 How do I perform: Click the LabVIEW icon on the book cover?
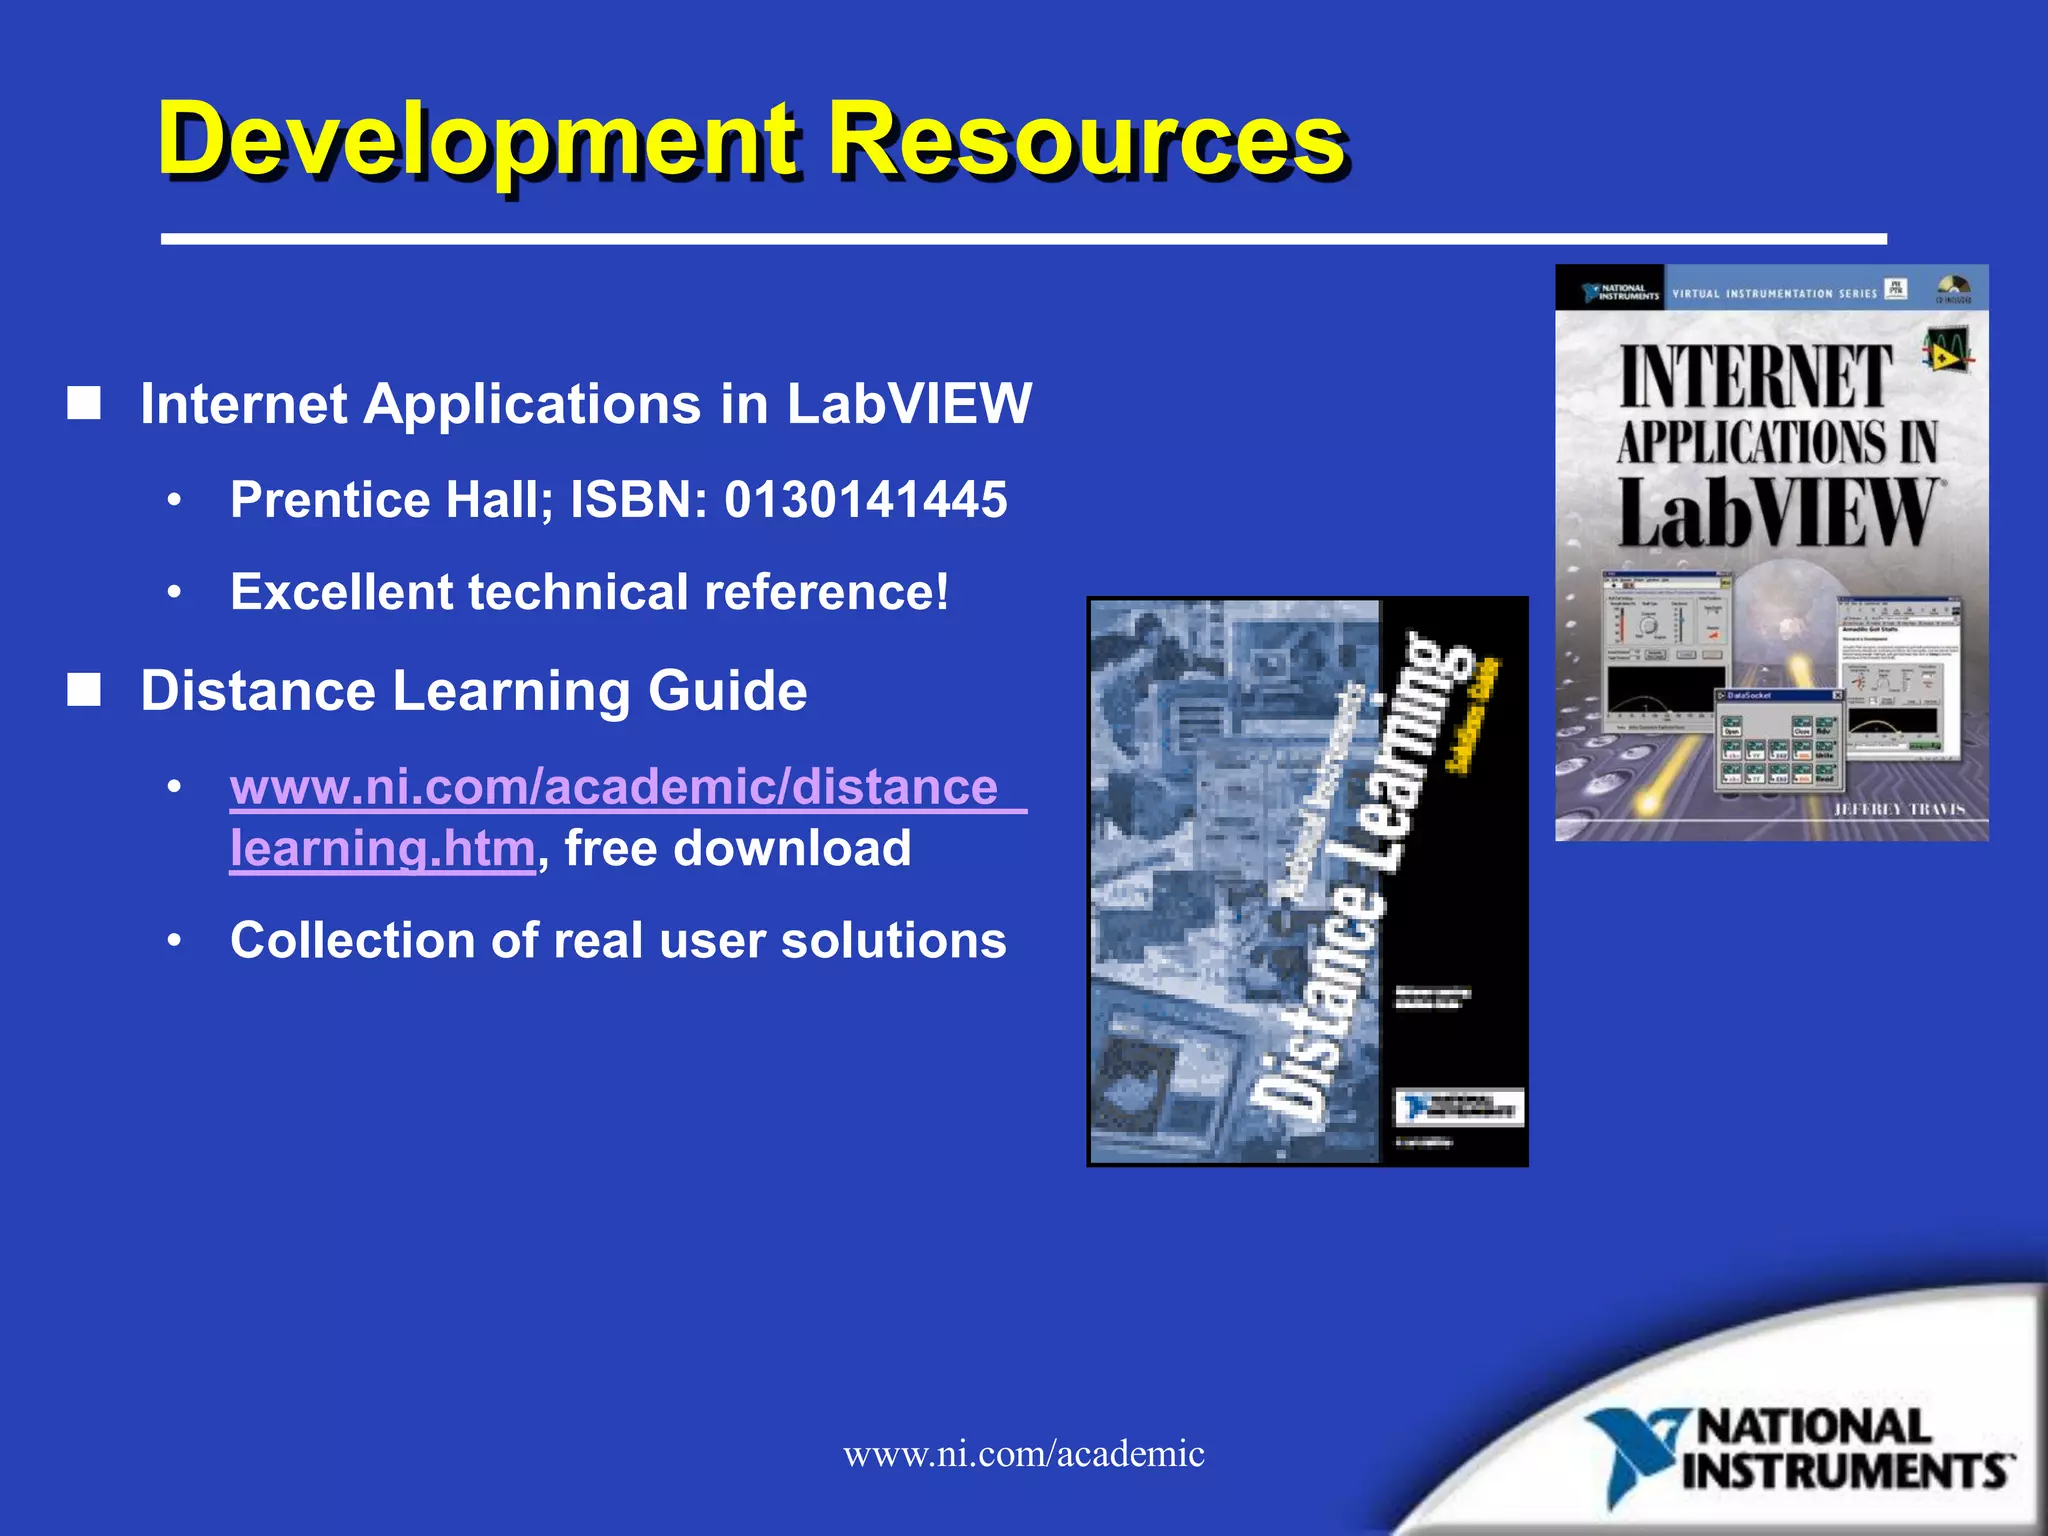click(x=1947, y=350)
